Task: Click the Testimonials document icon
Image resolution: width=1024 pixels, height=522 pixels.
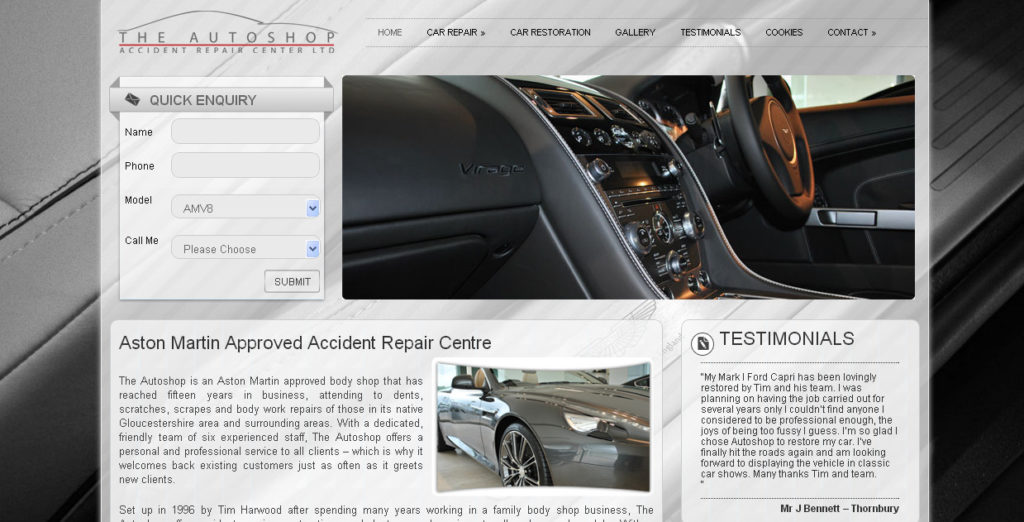Action: point(702,344)
